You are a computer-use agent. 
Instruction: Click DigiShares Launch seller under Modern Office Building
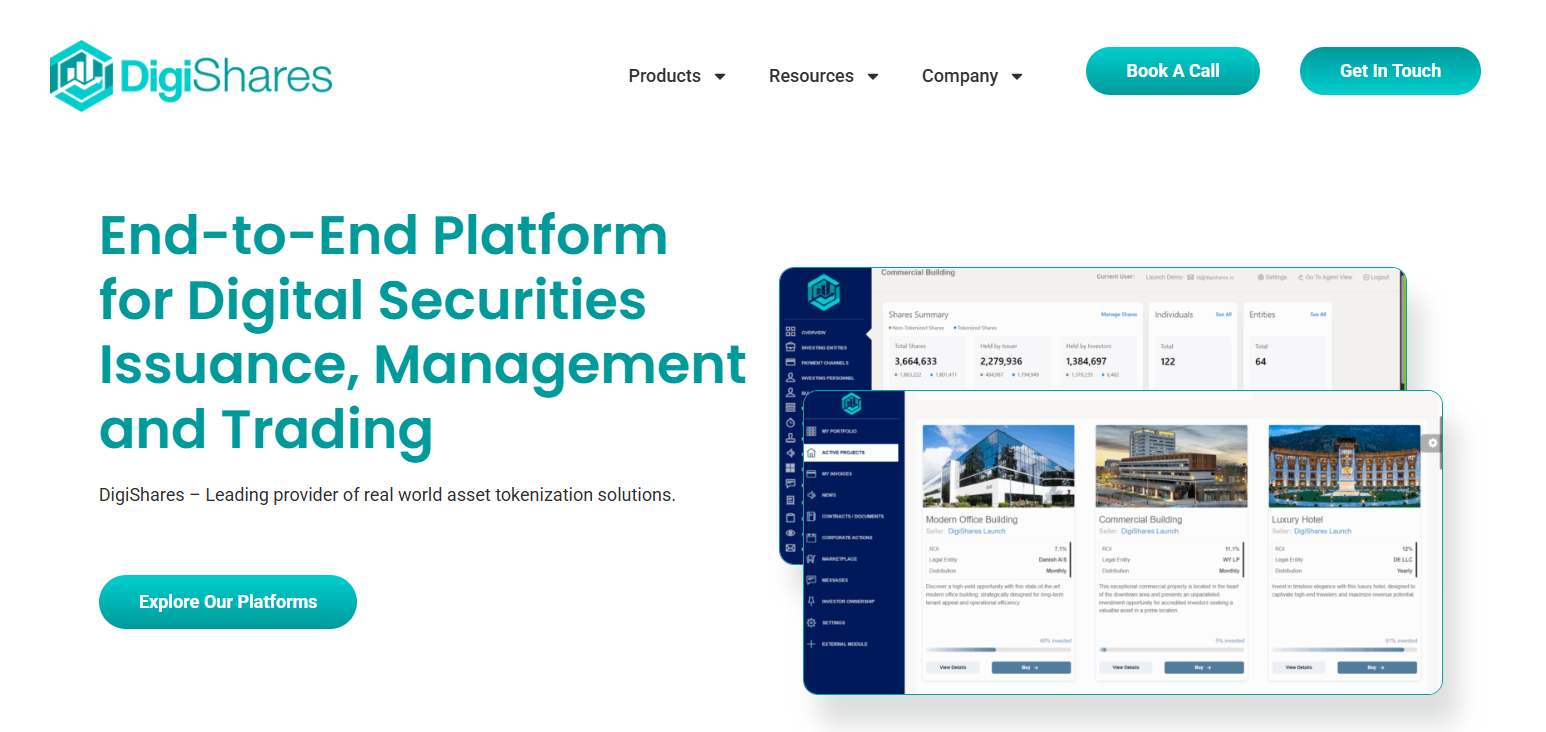[x=977, y=531]
